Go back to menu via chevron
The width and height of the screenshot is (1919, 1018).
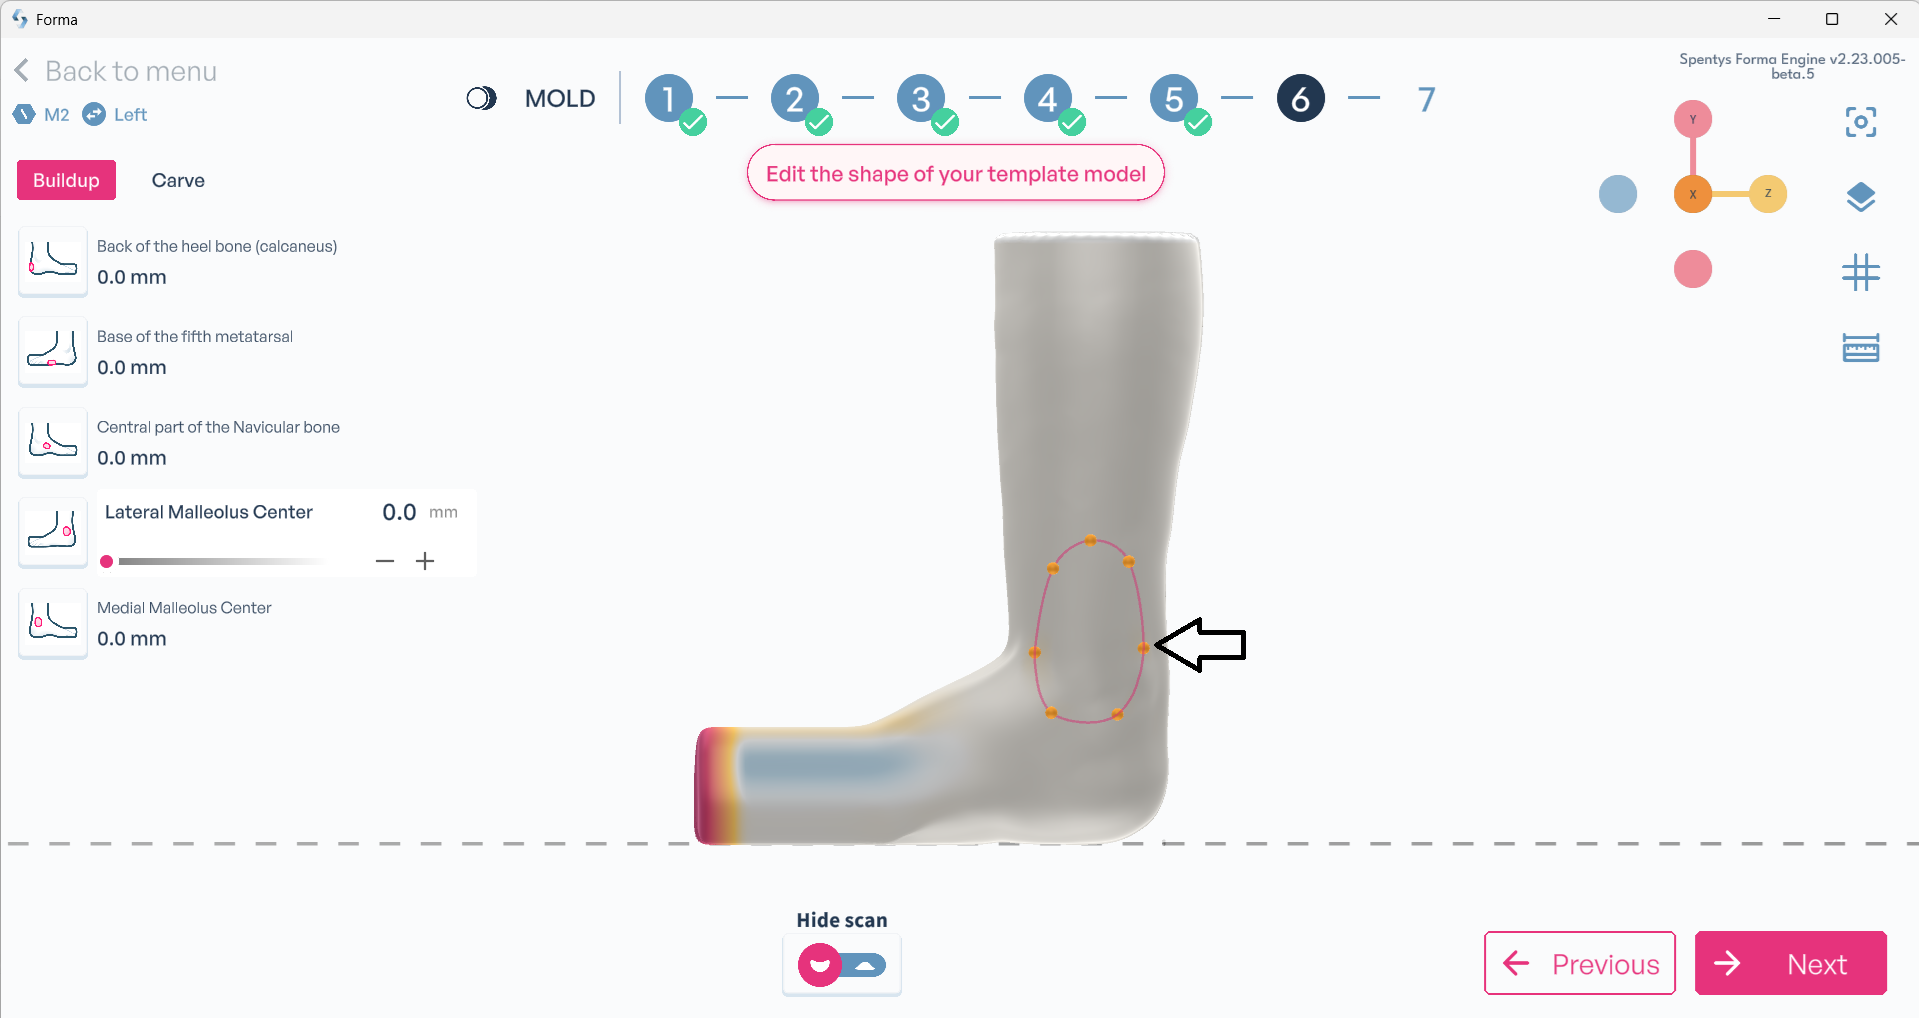click(22, 71)
